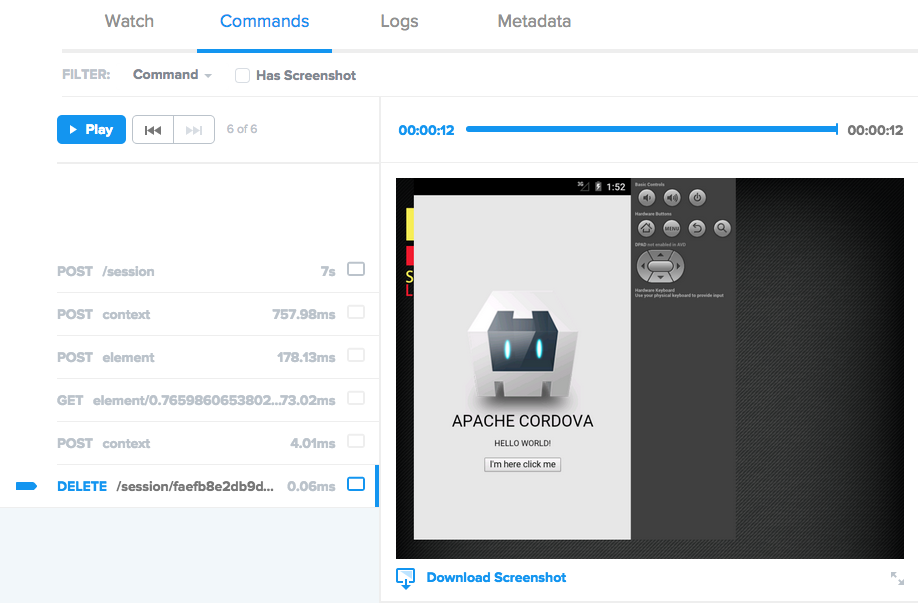Select the POST context 757.98ms command
Viewport: 918px width, 603px height.
click(218, 314)
